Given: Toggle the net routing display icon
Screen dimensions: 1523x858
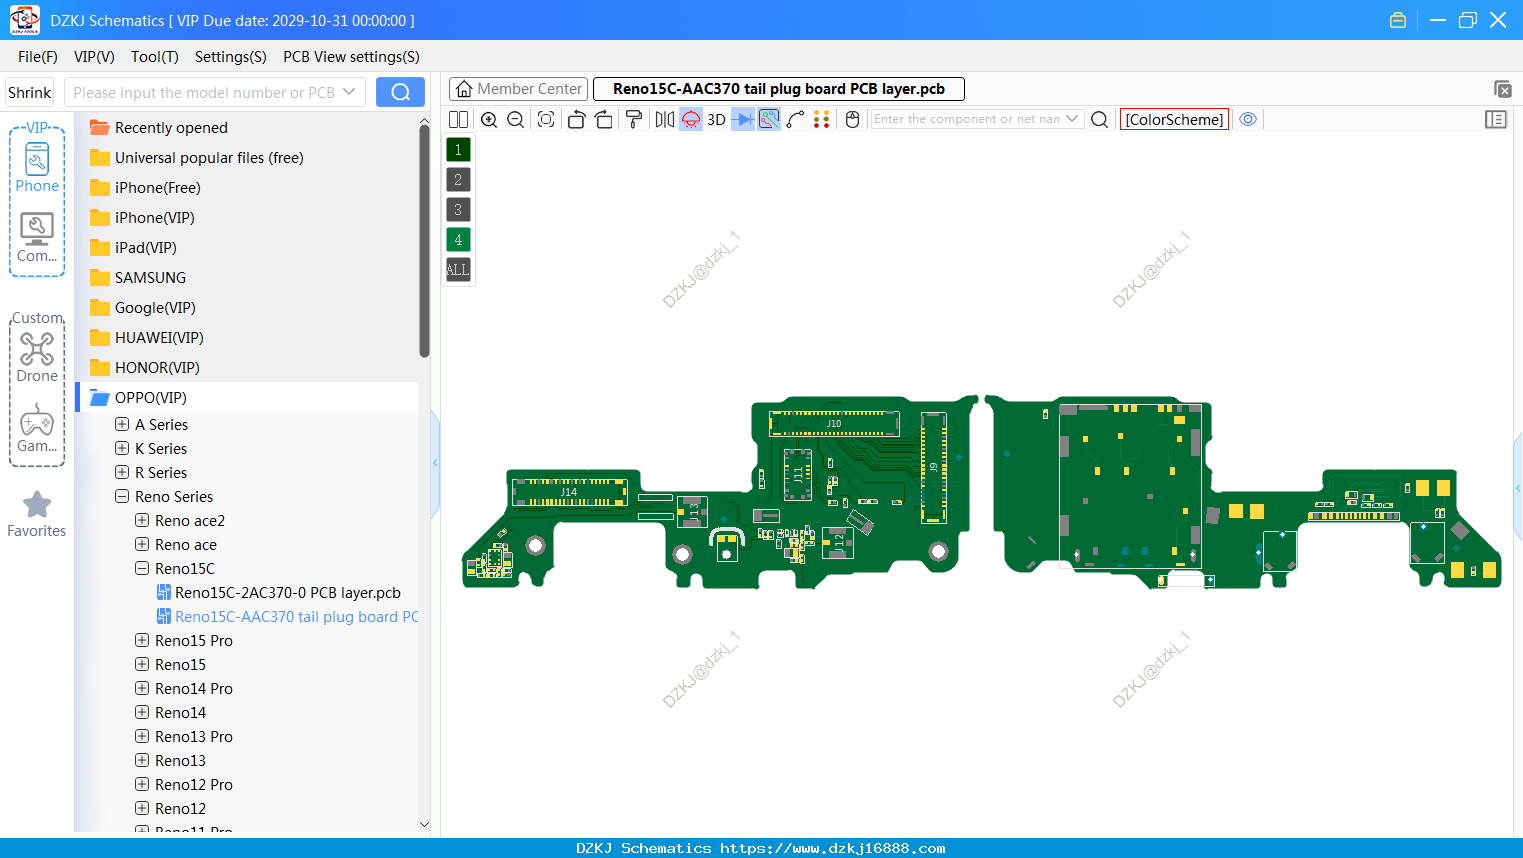Looking at the screenshot, I should [x=769, y=119].
